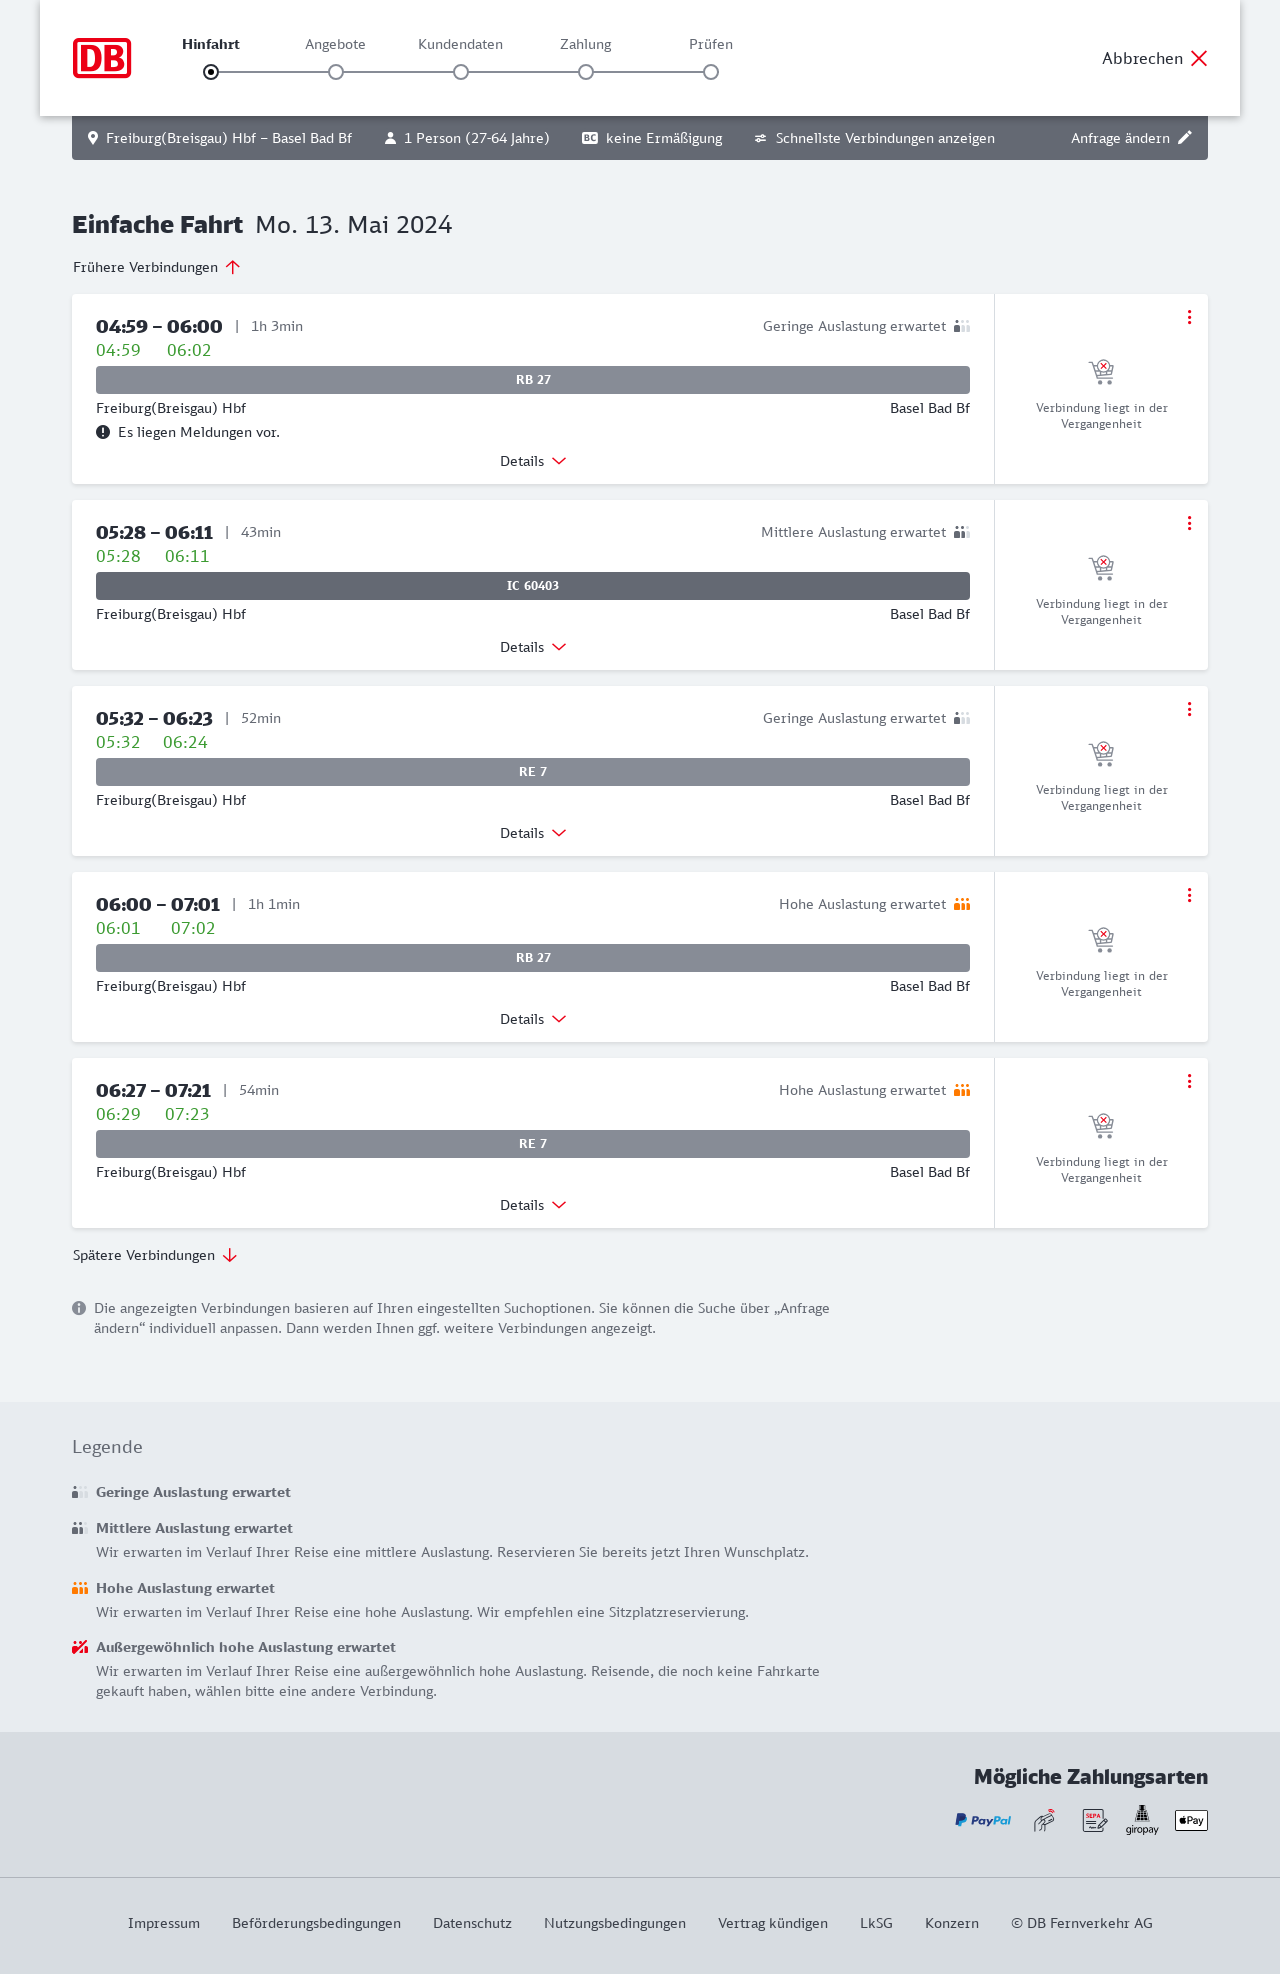Click the Abbrechen X icon
The width and height of the screenshot is (1280, 1974).
pyautogui.click(x=1199, y=58)
